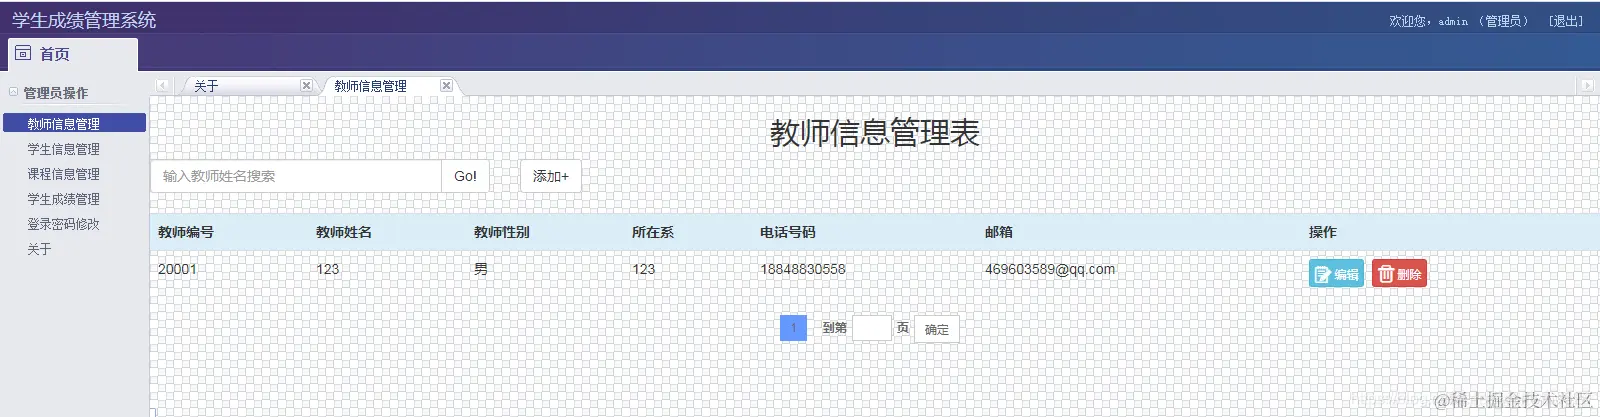This screenshot has width=1600, height=417.
Task: Focus the jump-to-page number field
Action: (871, 328)
